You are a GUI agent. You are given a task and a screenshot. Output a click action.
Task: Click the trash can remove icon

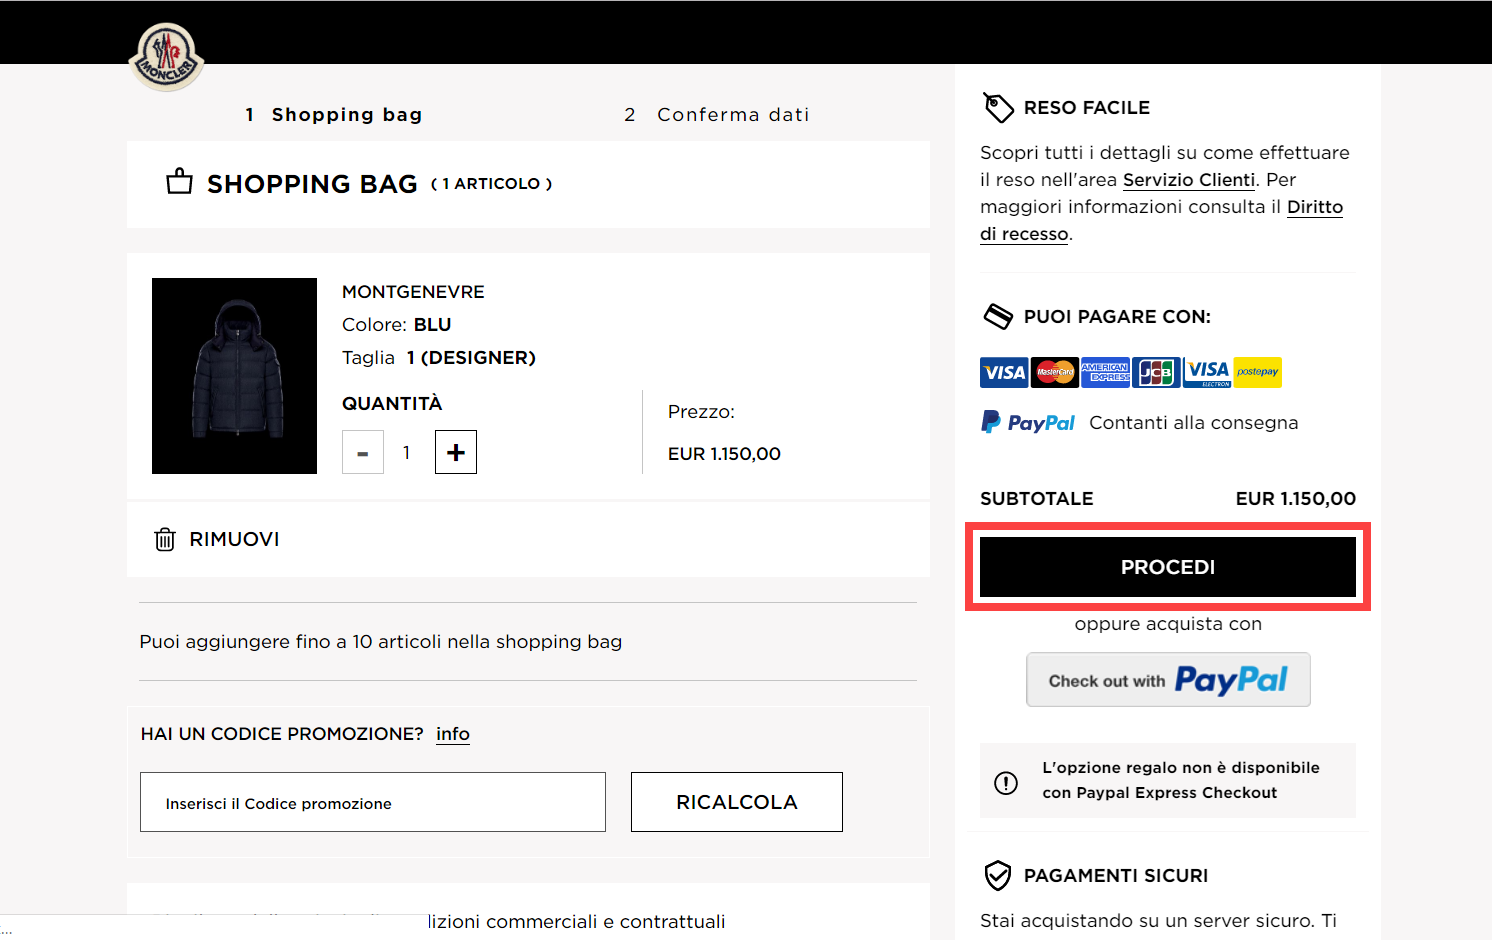(165, 540)
